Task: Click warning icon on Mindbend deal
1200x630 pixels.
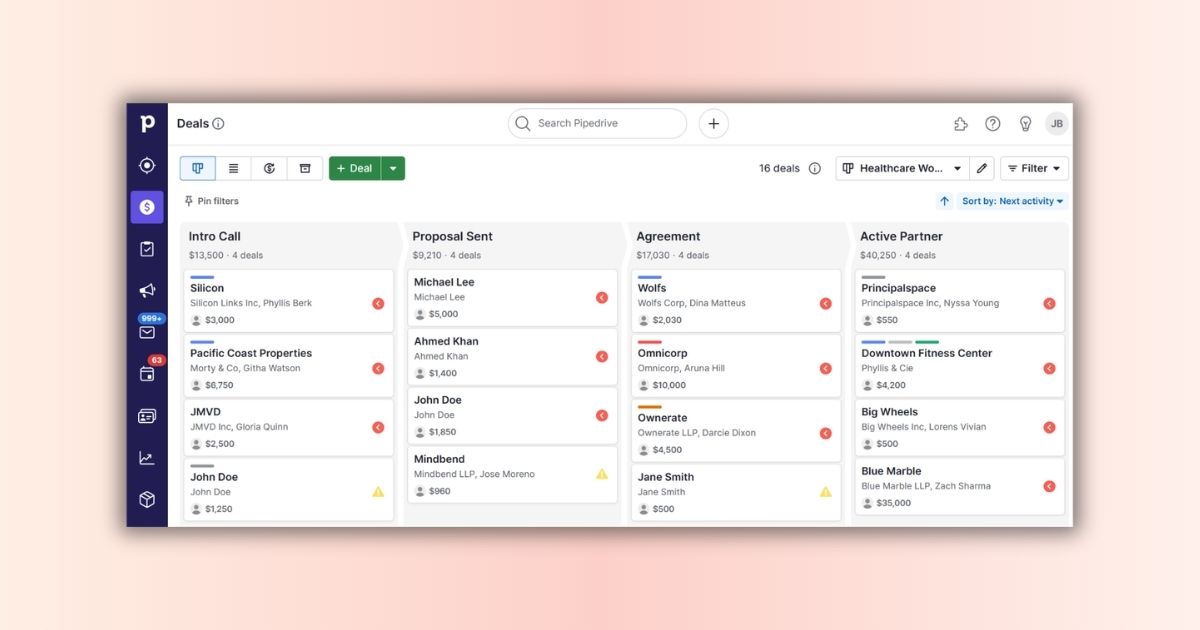Action: (602, 474)
